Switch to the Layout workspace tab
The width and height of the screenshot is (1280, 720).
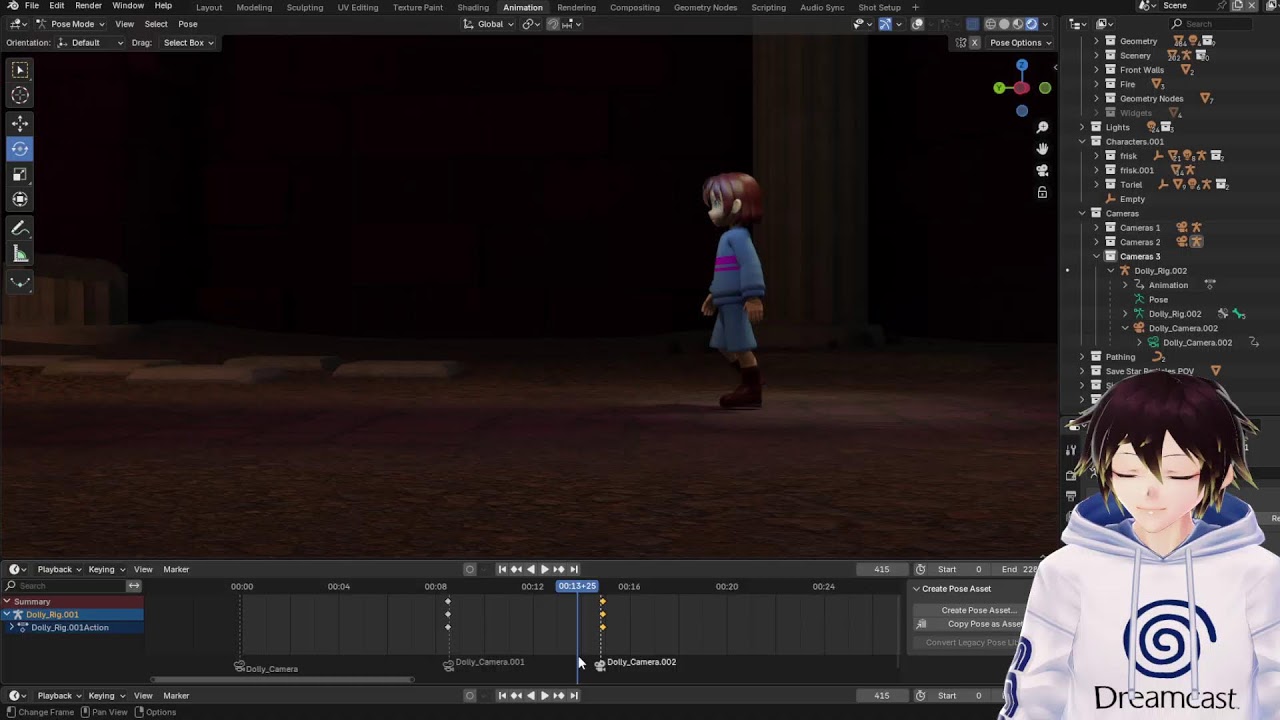[209, 7]
